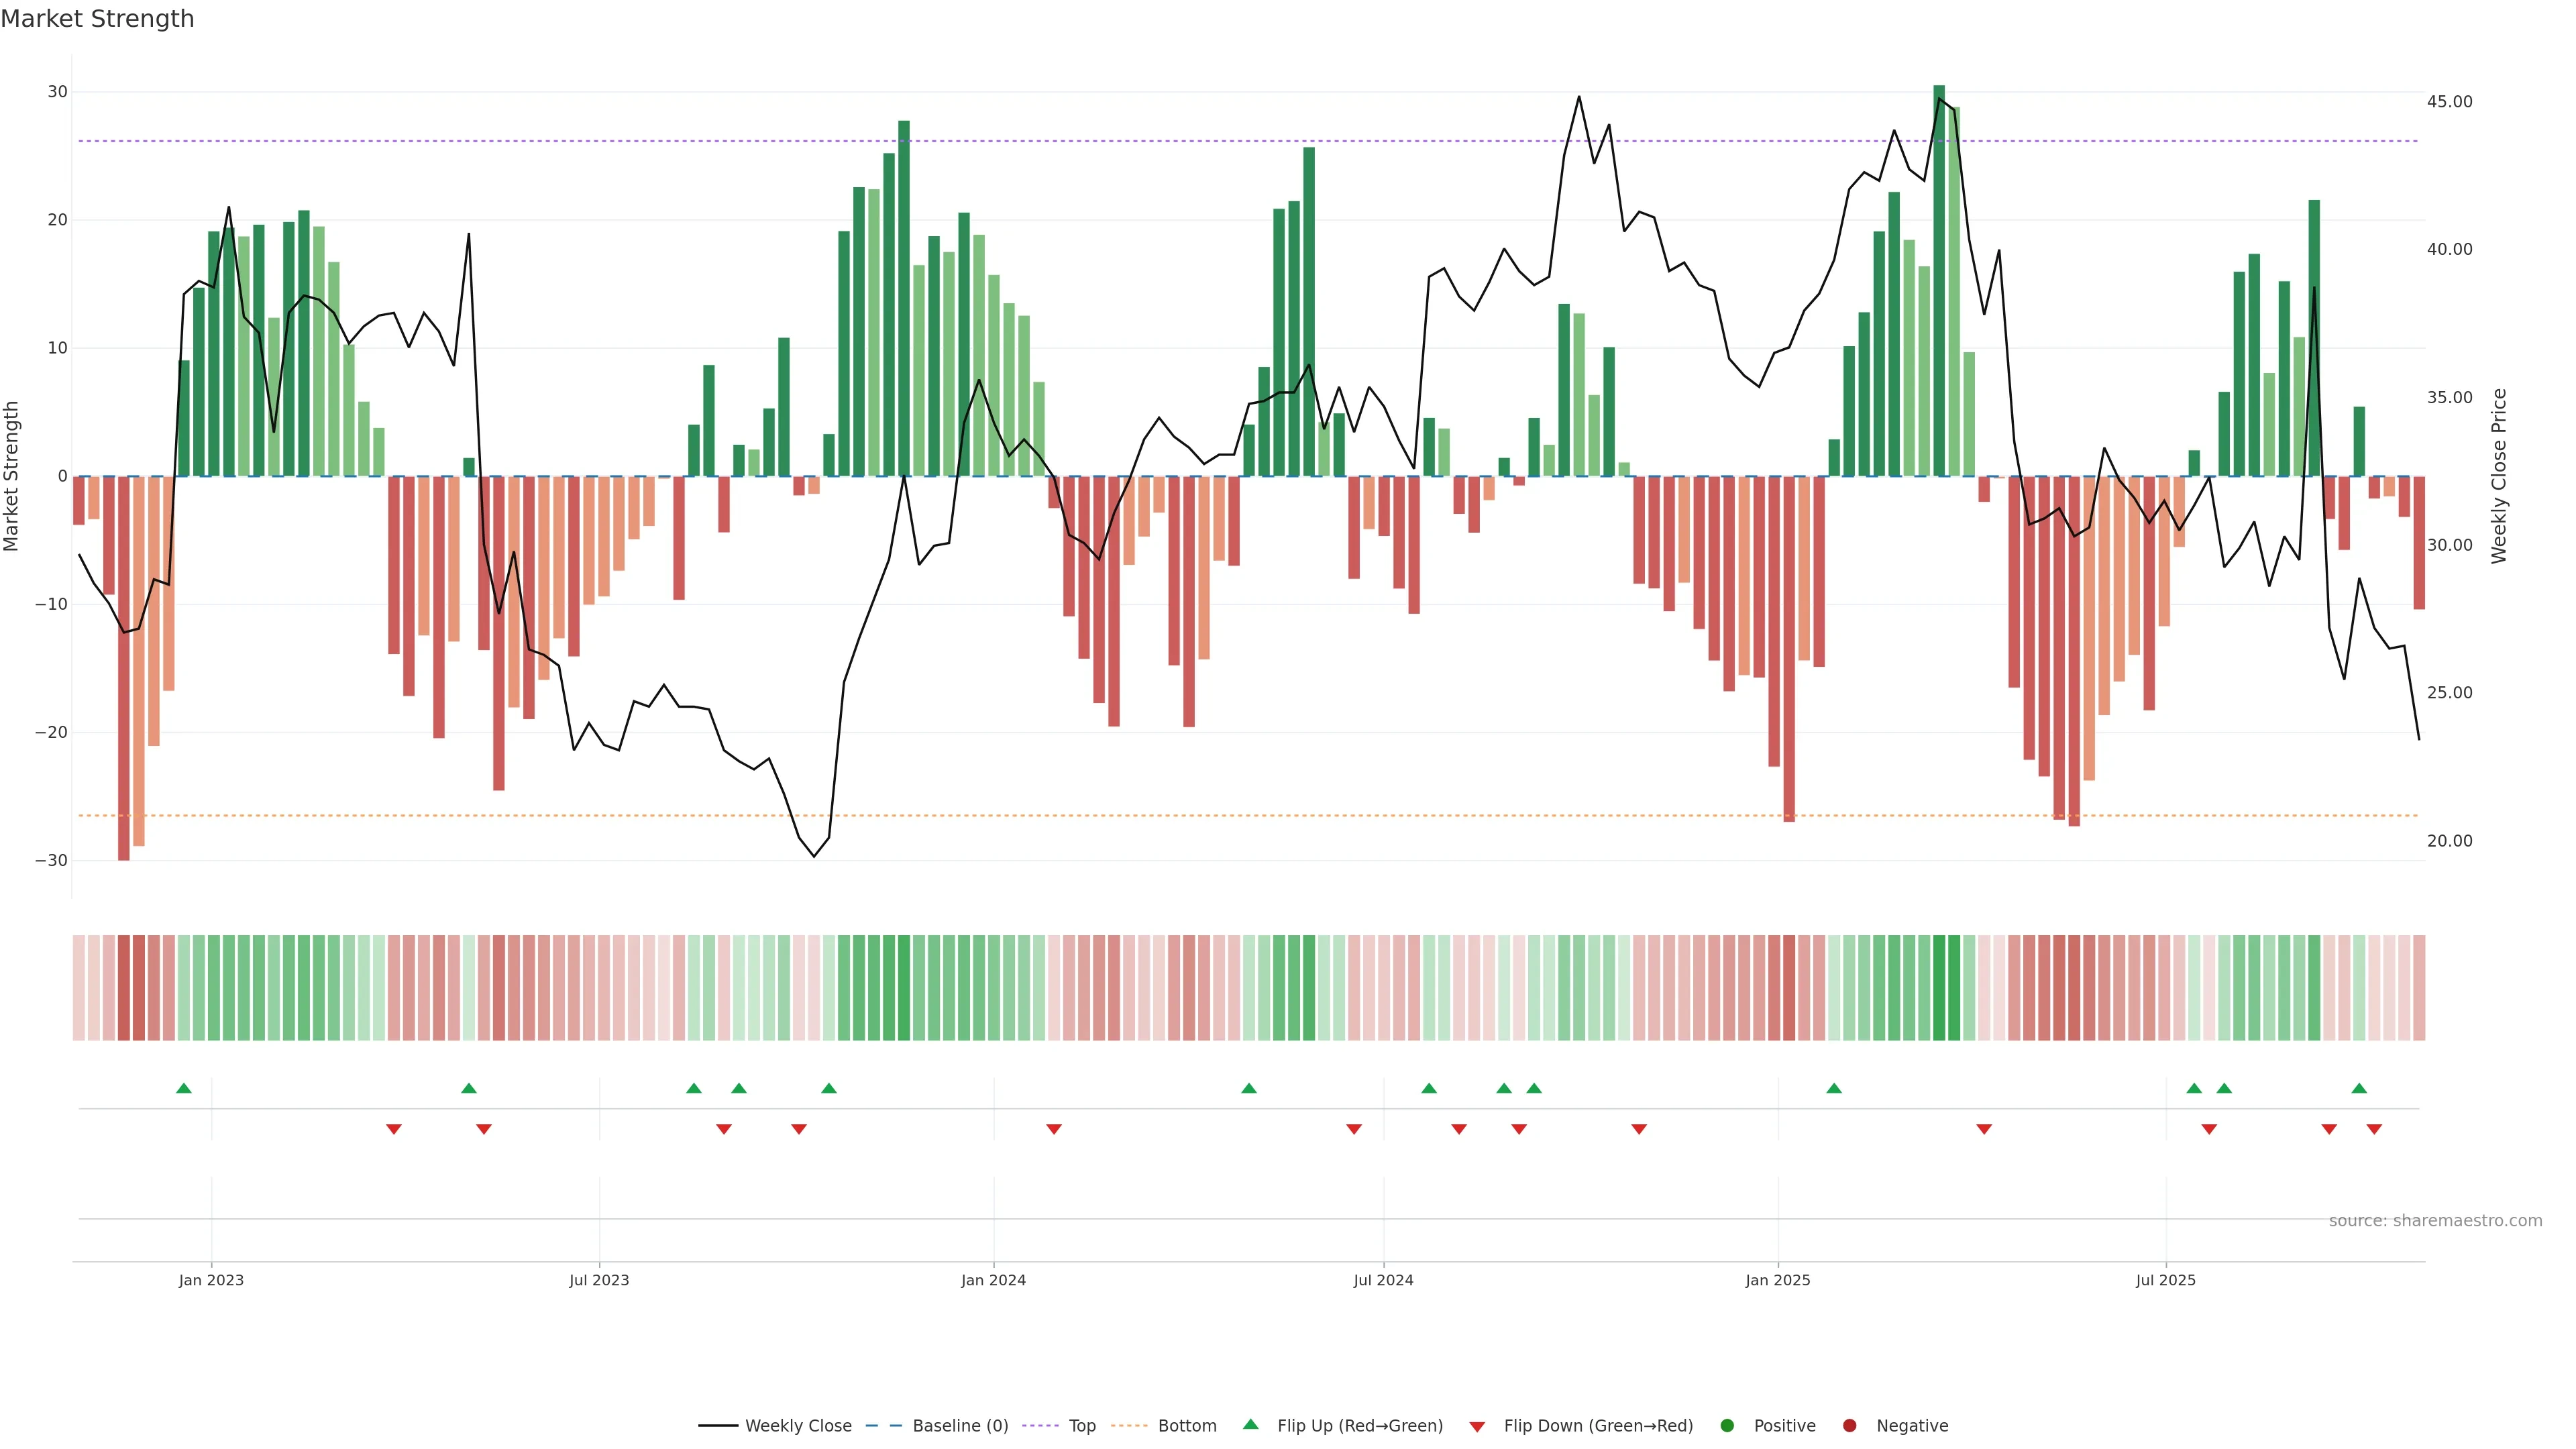
Task: Toggle the Weekly Close series label in legend
Action: (x=798, y=1425)
